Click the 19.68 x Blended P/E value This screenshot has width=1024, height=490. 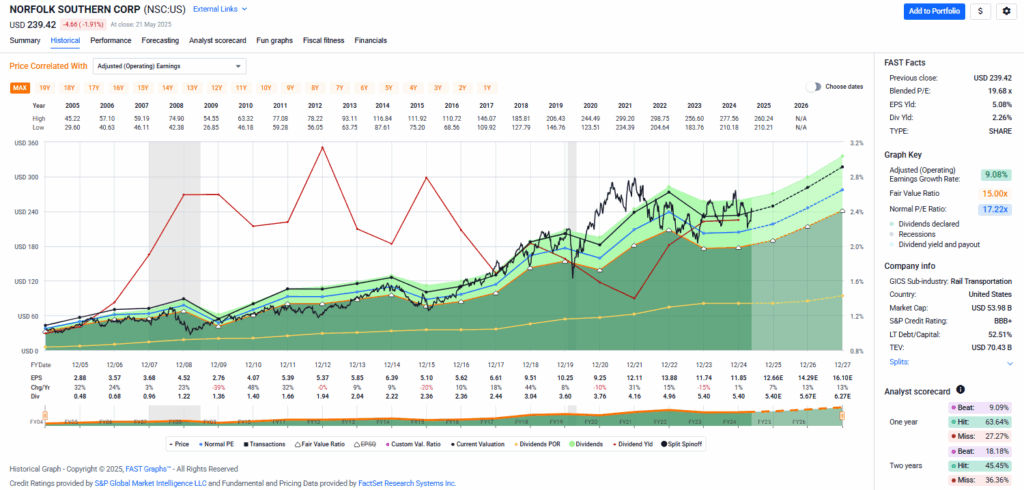pos(998,91)
